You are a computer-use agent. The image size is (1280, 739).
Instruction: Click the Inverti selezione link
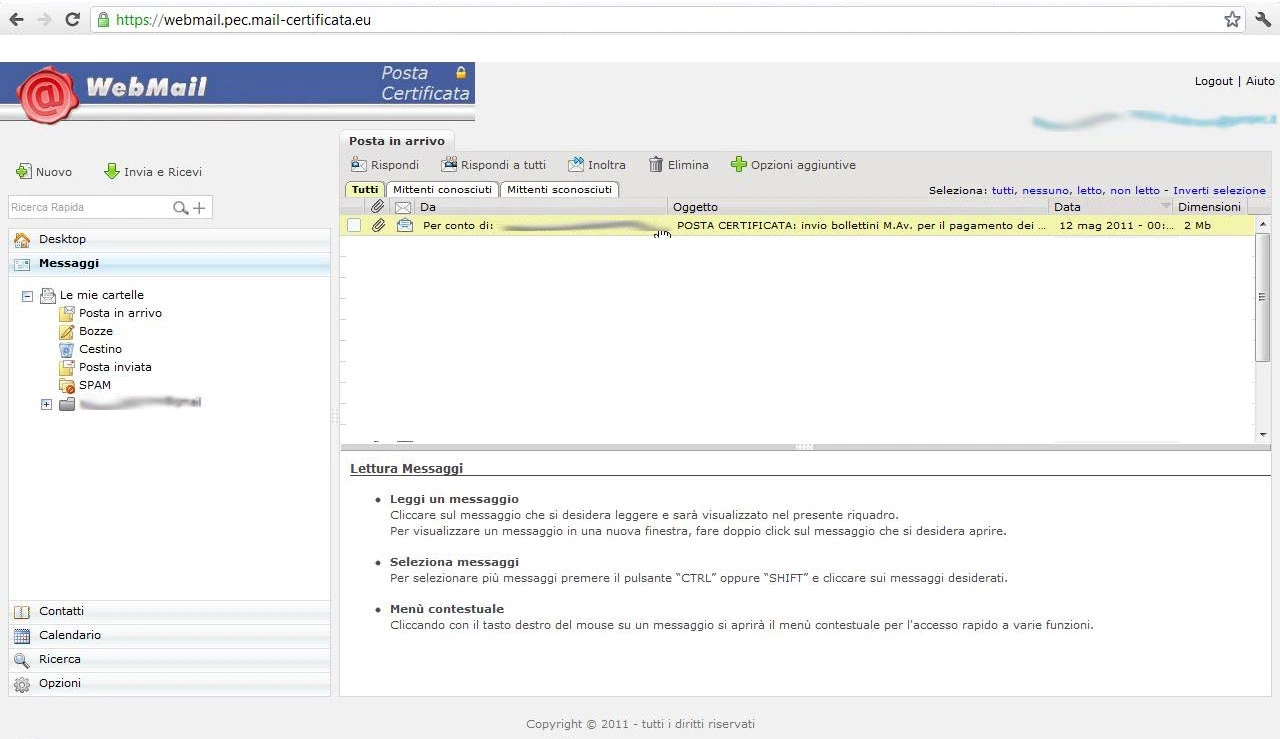point(1219,190)
